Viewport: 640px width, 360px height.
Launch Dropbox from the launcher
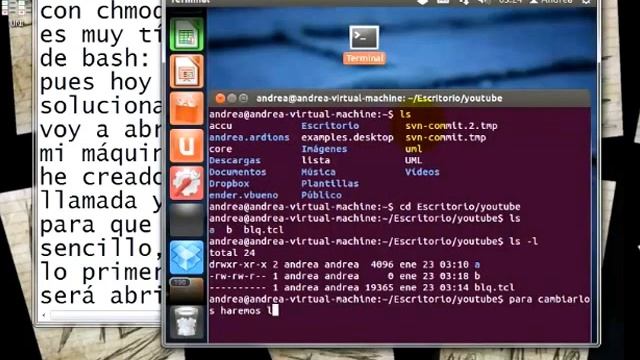[187, 257]
